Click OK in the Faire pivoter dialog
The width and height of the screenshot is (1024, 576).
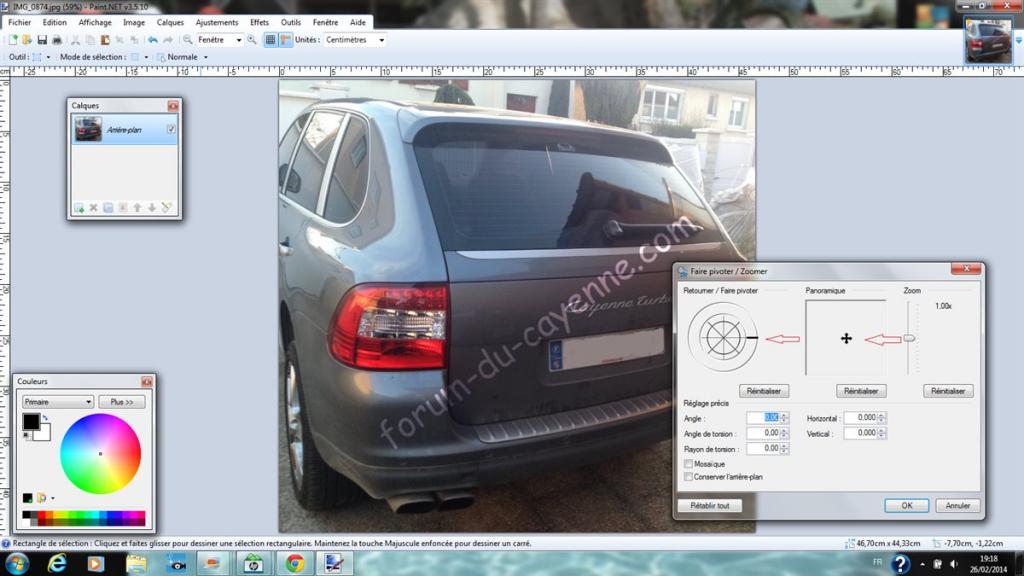tap(906, 505)
